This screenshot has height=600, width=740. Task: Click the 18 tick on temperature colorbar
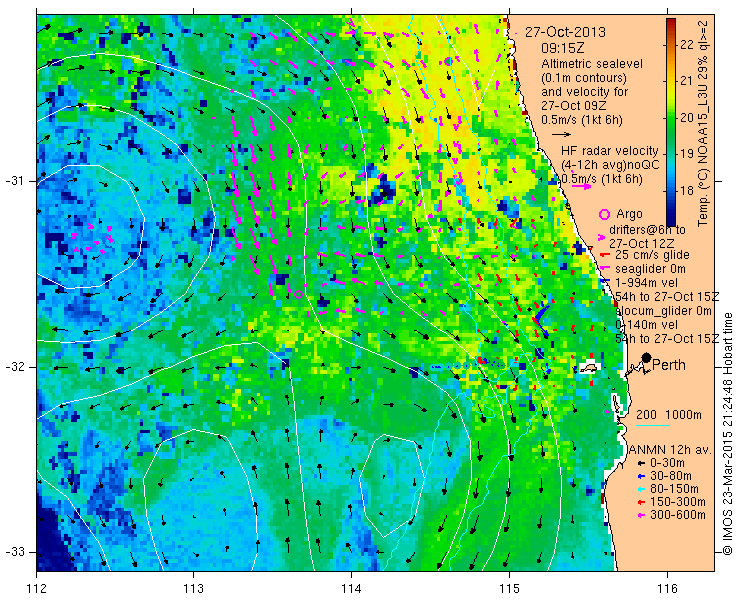tap(687, 191)
